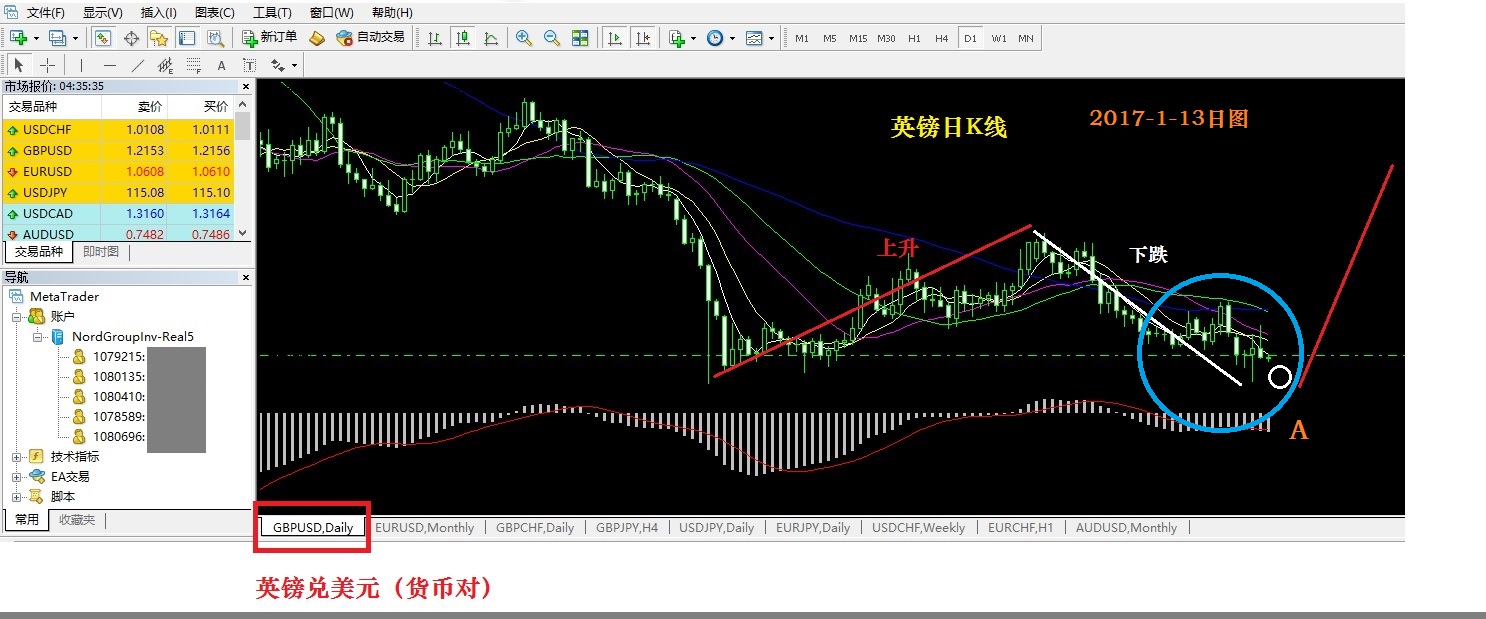Image resolution: width=1486 pixels, height=619 pixels.
Task: Switch chart to bar chart icon
Action: click(x=435, y=38)
